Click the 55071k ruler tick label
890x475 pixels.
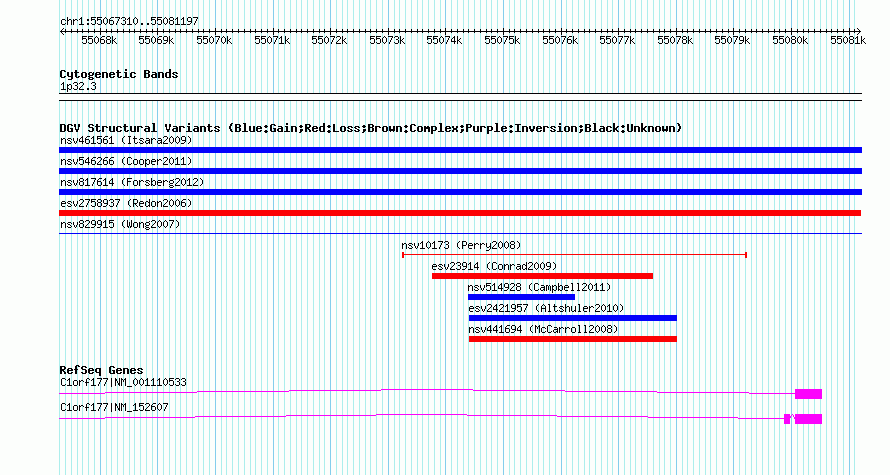pyautogui.click(x=272, y=40)
